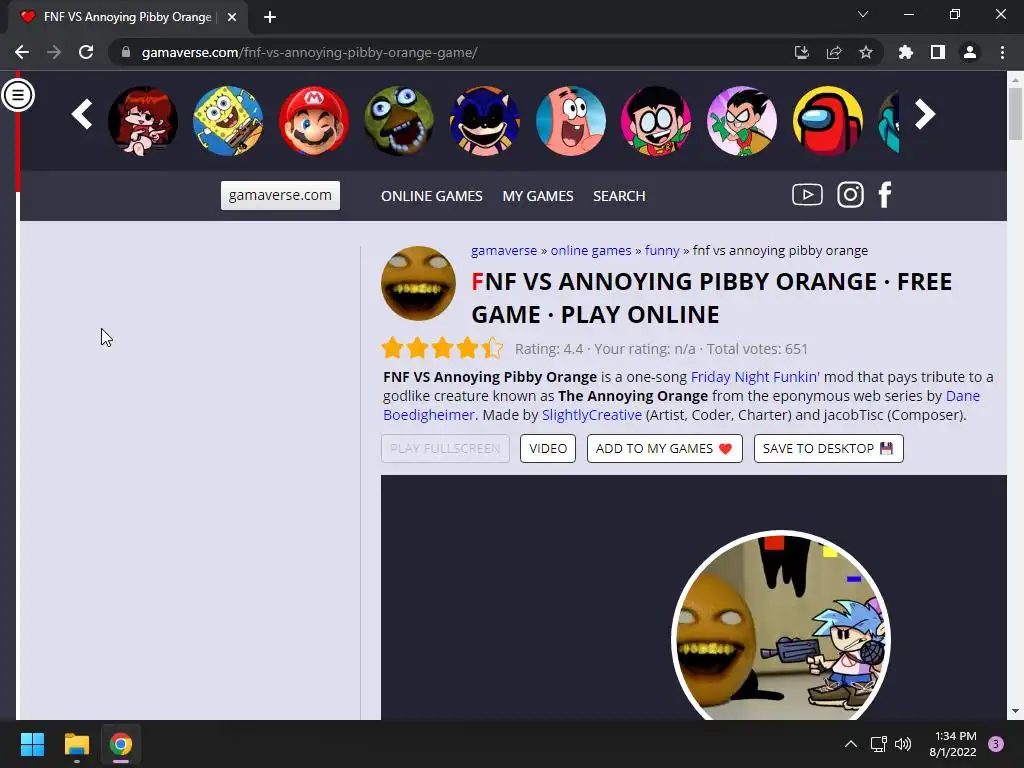Click the page vertical scrollbar thumb
Screen dimensions: 1024x768
[1015, 114]
